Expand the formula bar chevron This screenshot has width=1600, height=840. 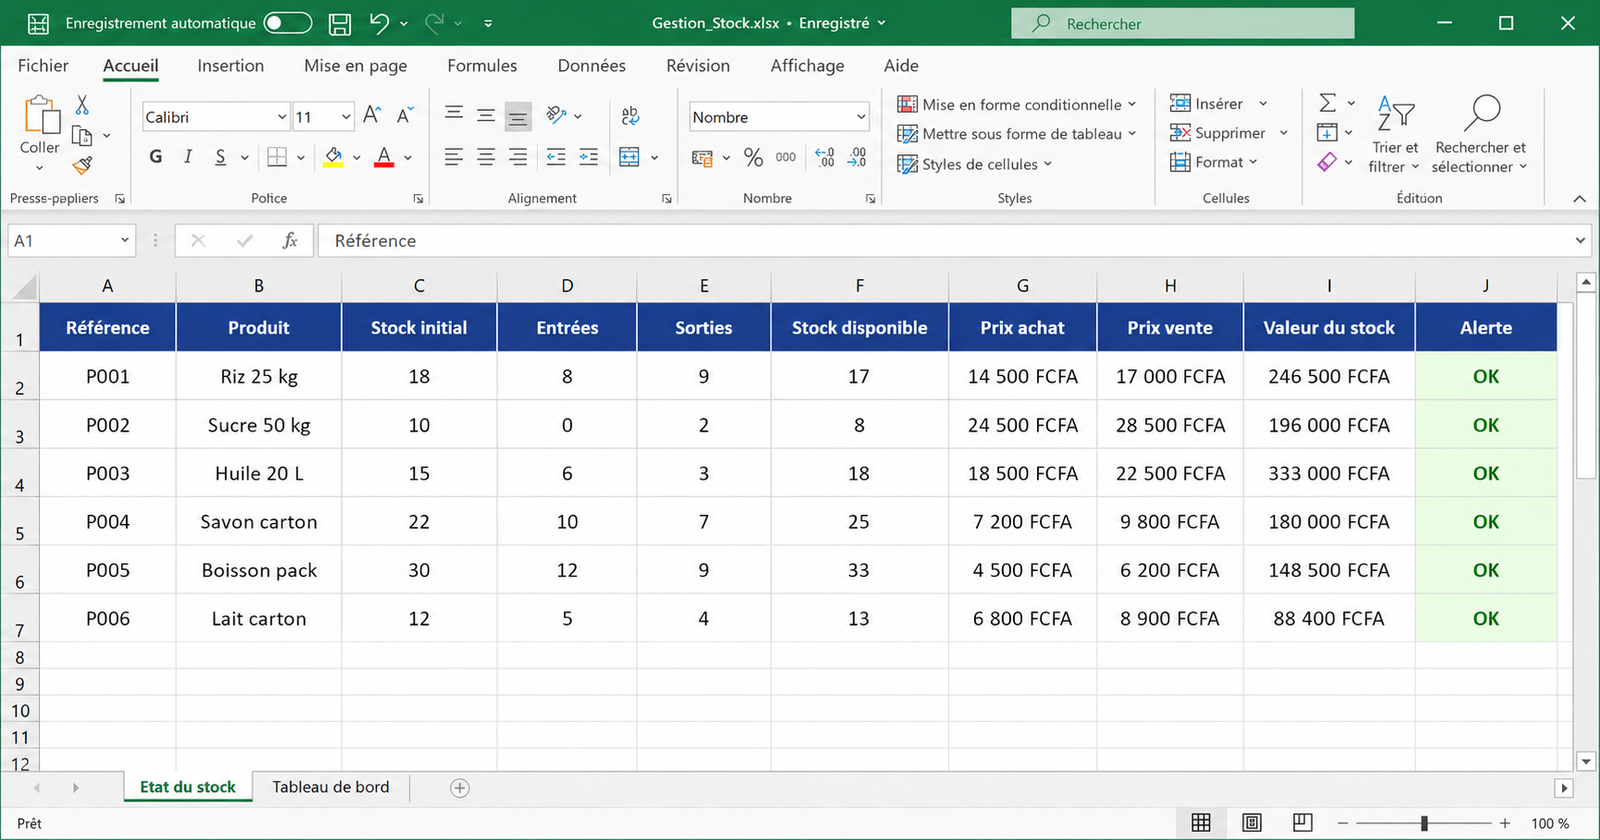1580,240
